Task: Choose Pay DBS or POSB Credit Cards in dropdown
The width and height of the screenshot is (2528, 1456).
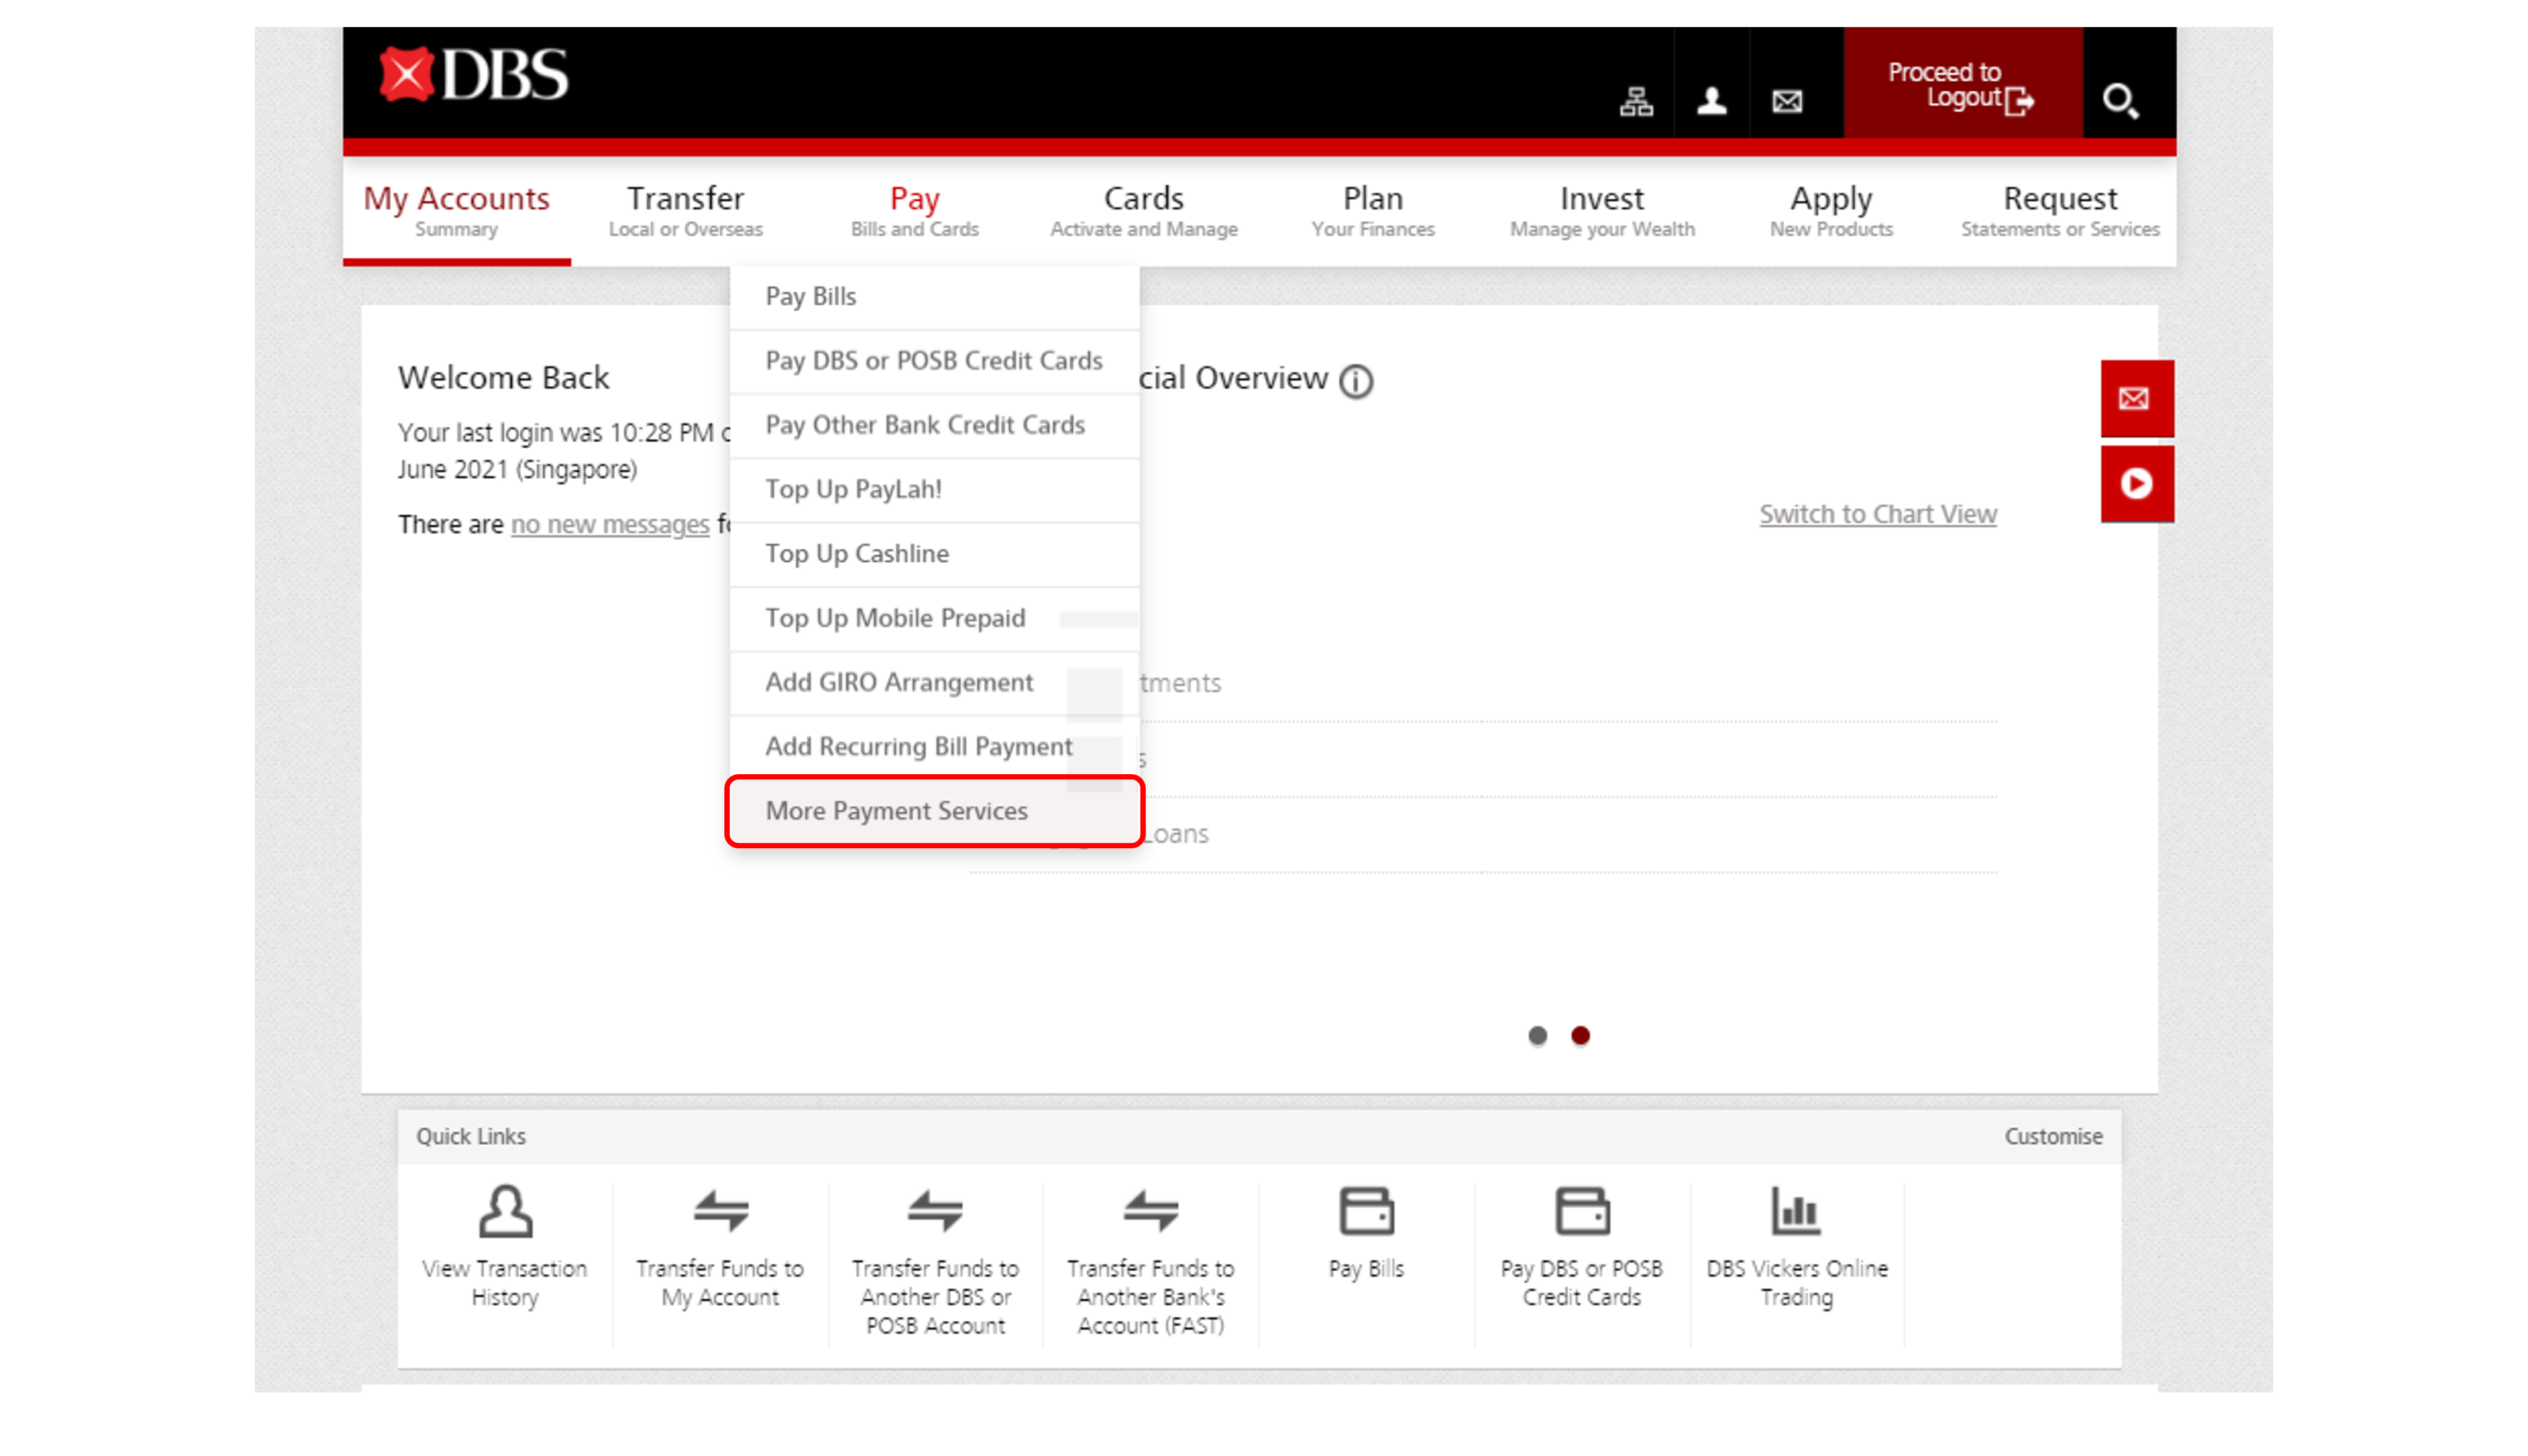Action: coord(935,361)
